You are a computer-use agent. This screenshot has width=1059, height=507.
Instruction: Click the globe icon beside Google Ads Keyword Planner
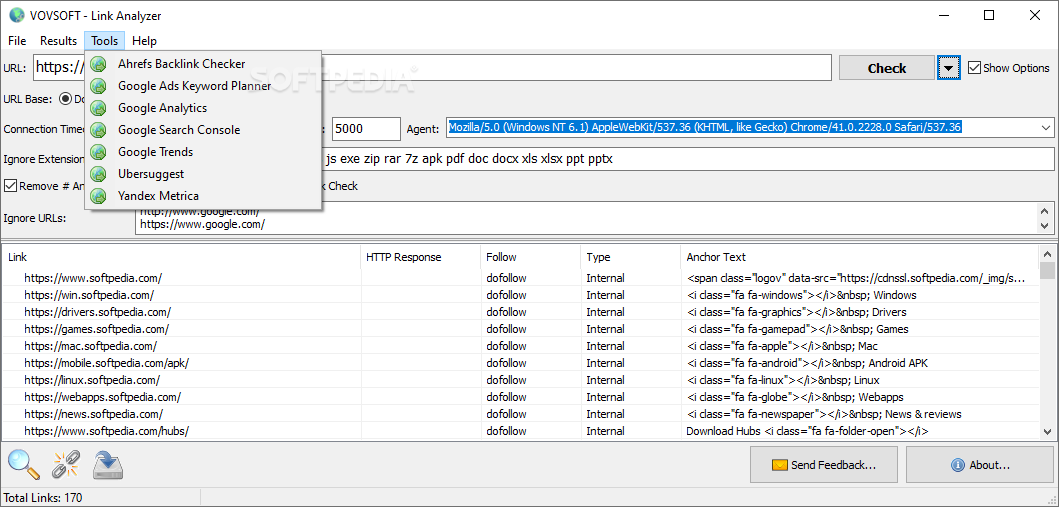click(99, 86)
